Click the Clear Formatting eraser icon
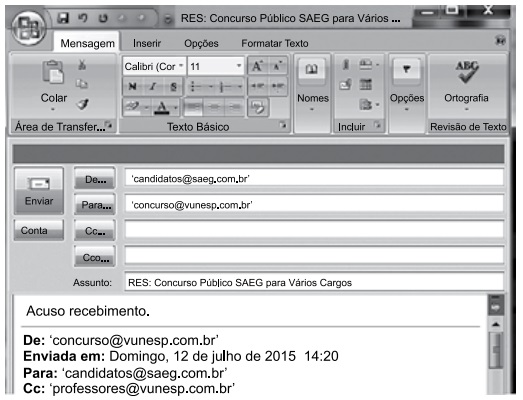This screenshot has width=523, height=400. (x=258, y=107)
